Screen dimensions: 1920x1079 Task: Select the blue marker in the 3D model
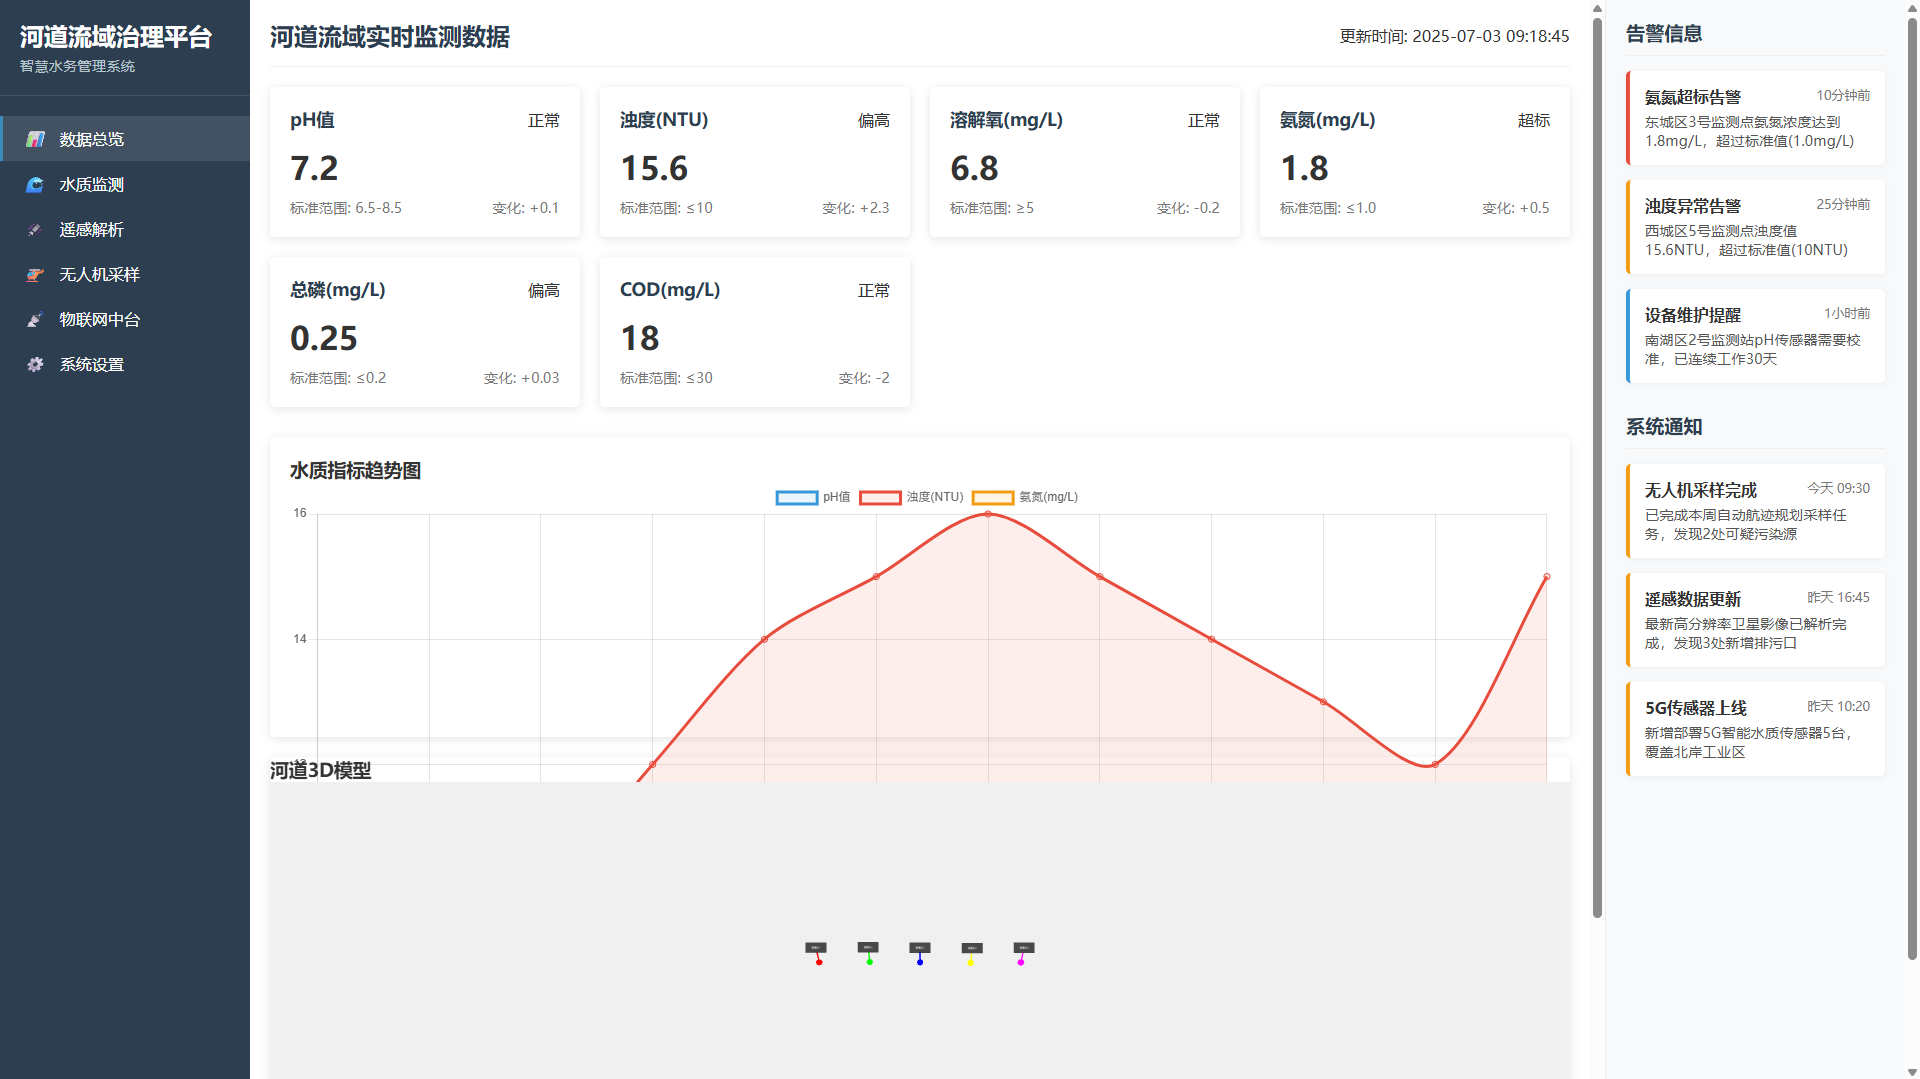[920, 961]
